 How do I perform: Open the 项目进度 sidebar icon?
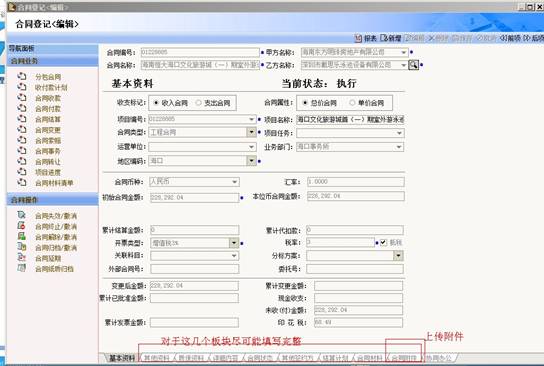click(x=22, y=172)
